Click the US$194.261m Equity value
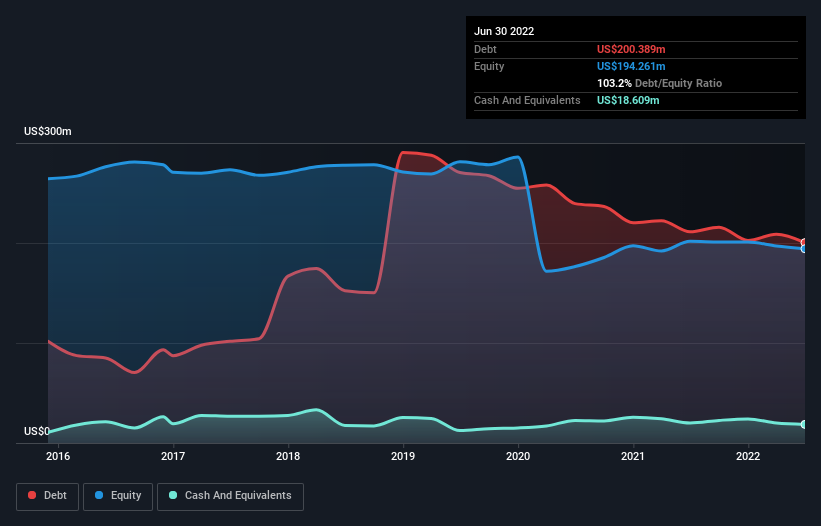821x526 pixels. pos(631,66)
